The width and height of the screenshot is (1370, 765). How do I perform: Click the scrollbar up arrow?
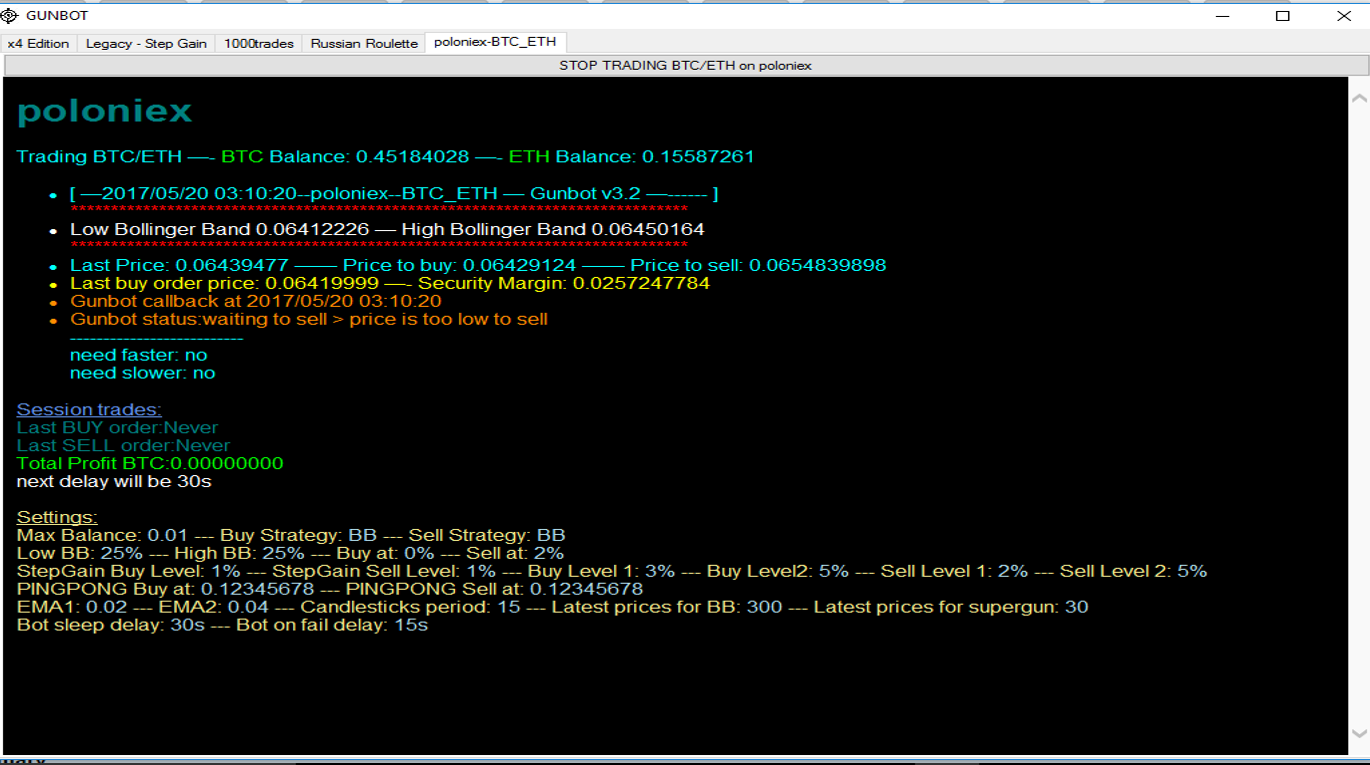(x=1359, y=98)
